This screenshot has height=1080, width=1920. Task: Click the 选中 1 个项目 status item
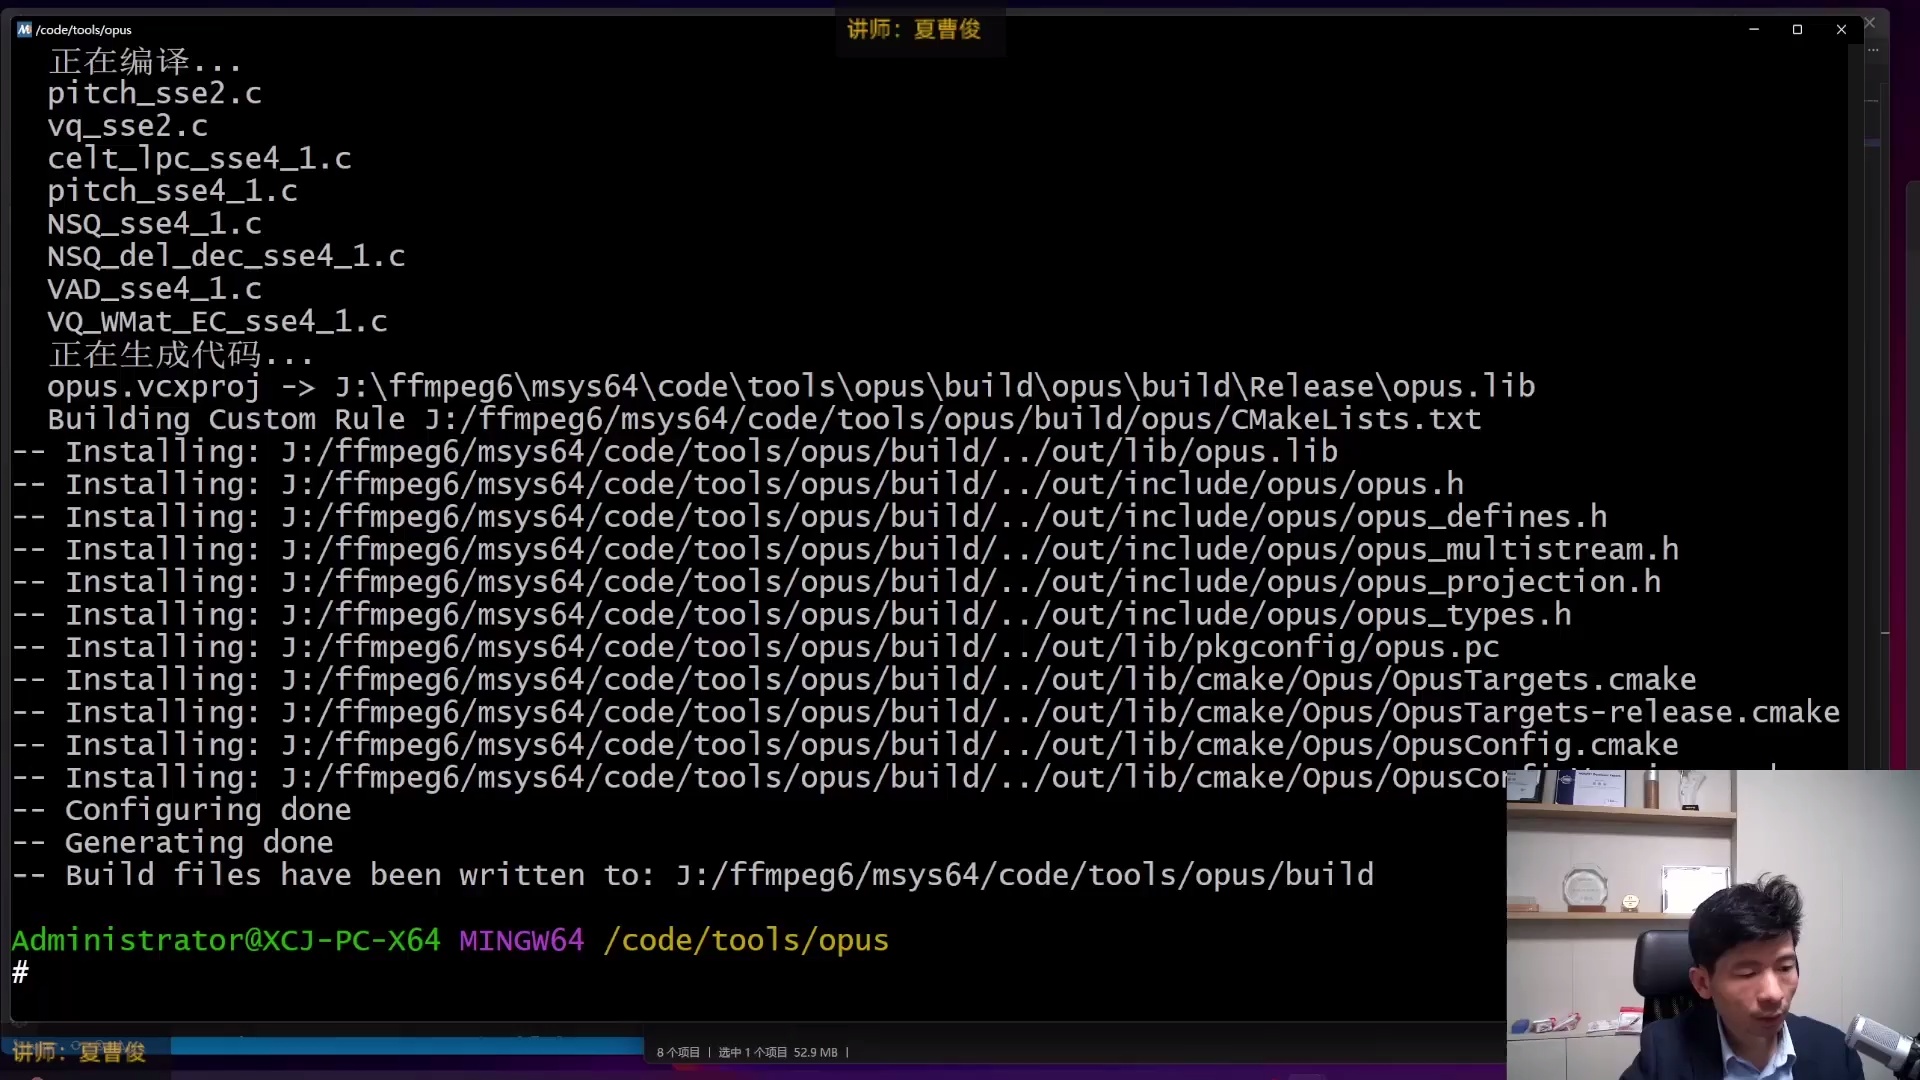751,1052
